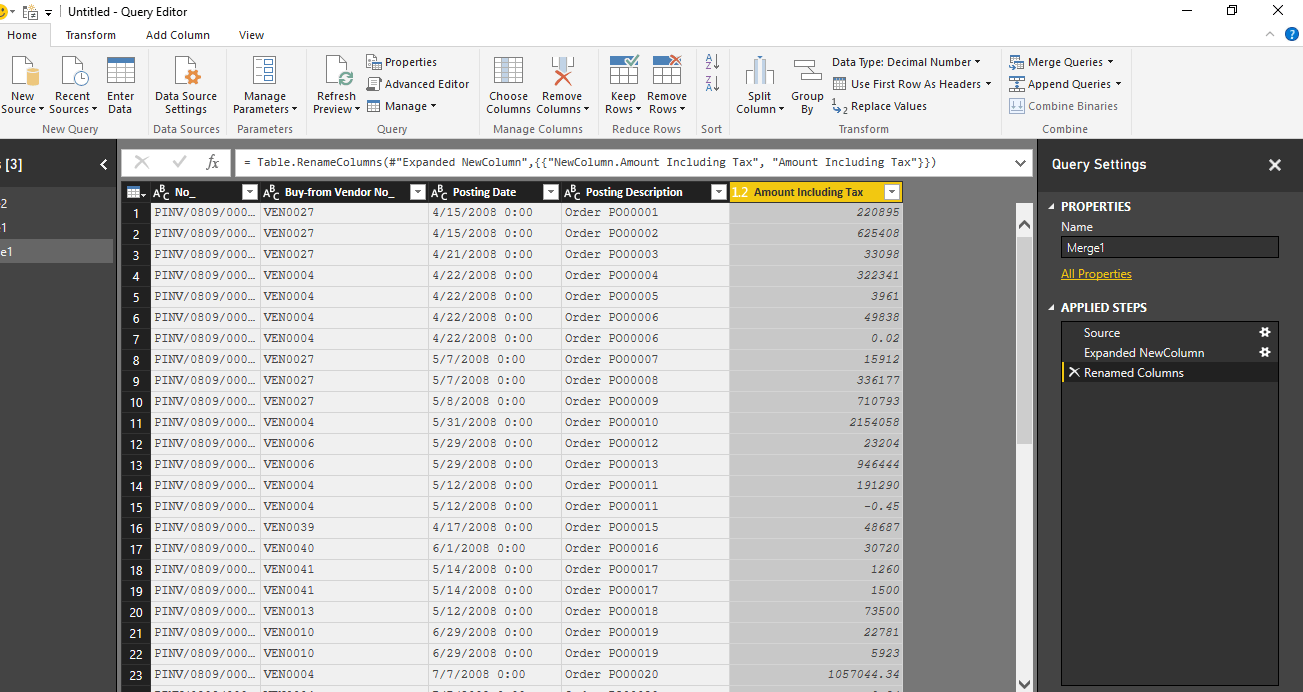Screen dimensions: 1303x692
Task: Open Manage Parameters
Action: coord(265,85)
